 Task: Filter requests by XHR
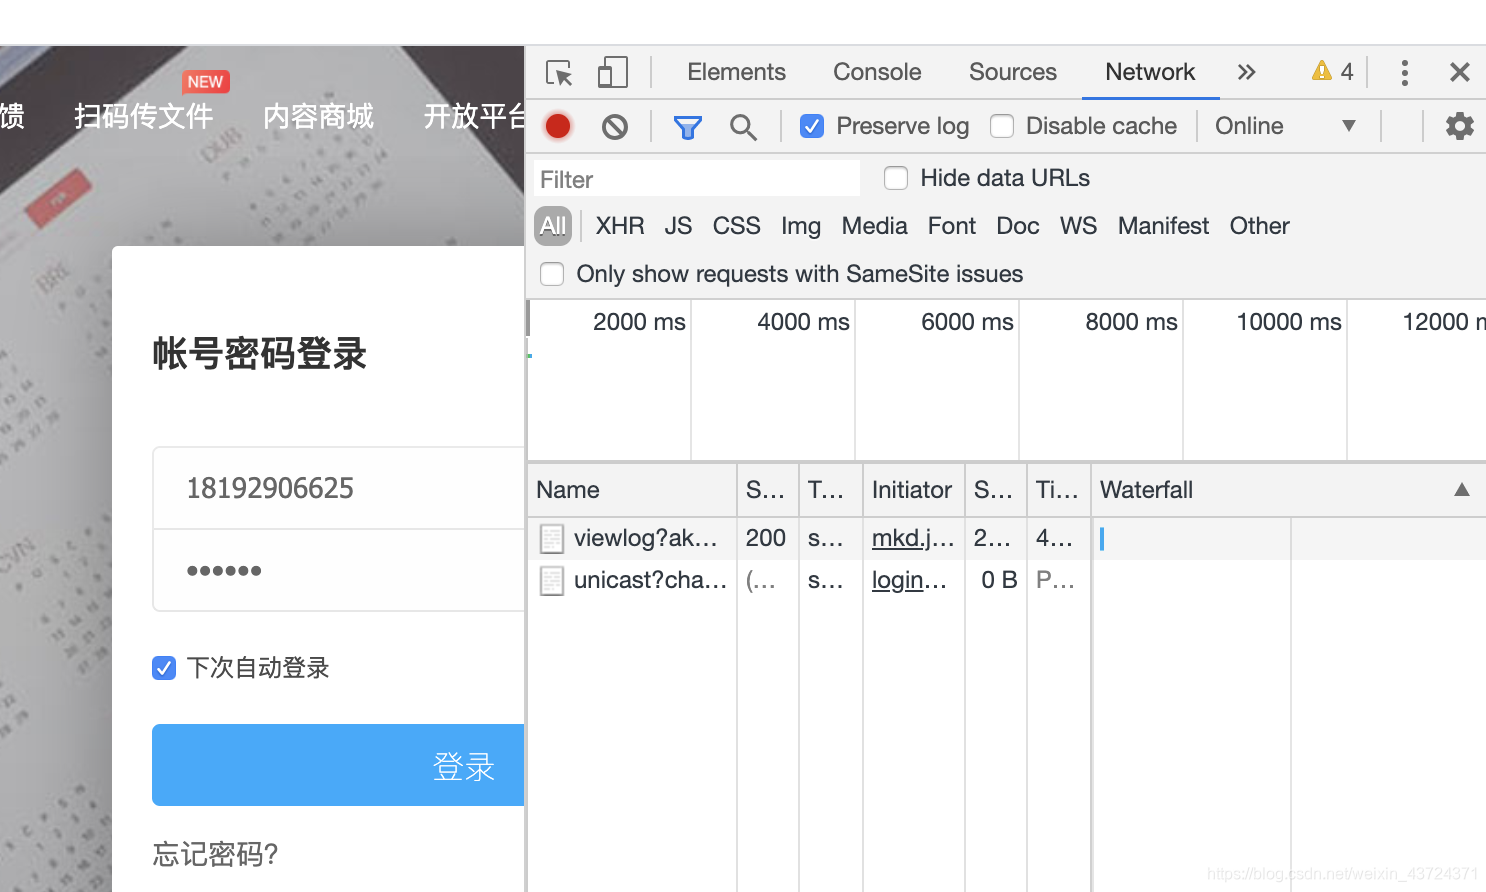point(620,226)
